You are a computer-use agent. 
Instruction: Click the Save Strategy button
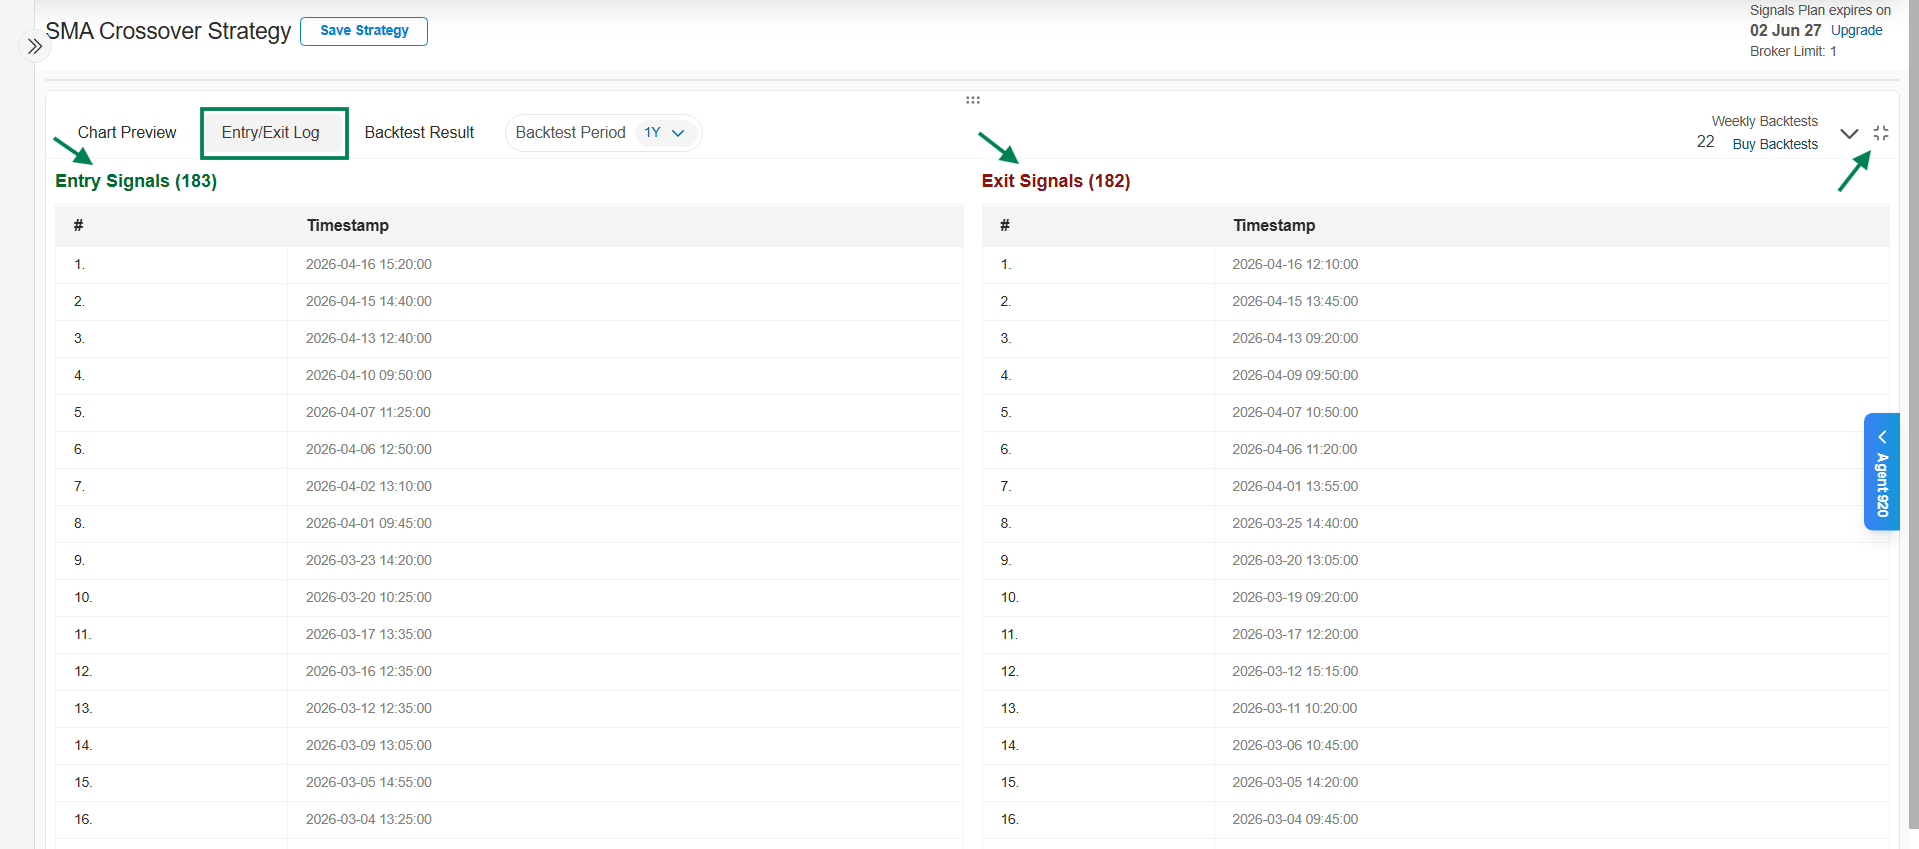coord(364,31)
